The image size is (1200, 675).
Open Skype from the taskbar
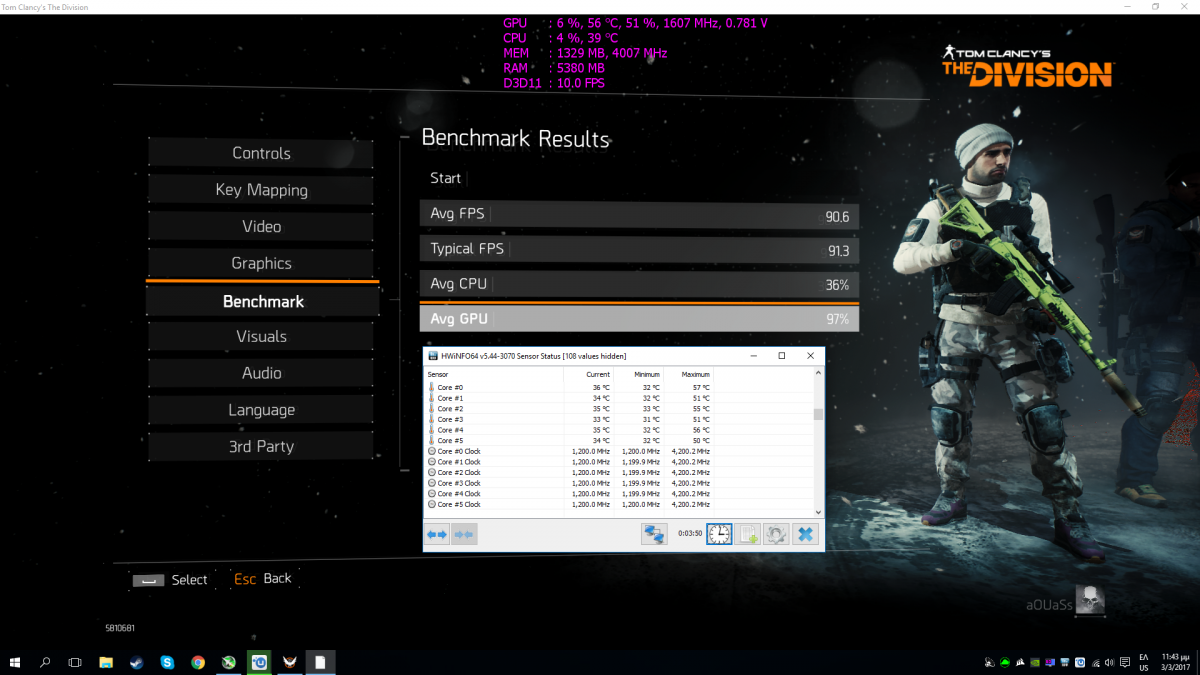tap(167, 662)
